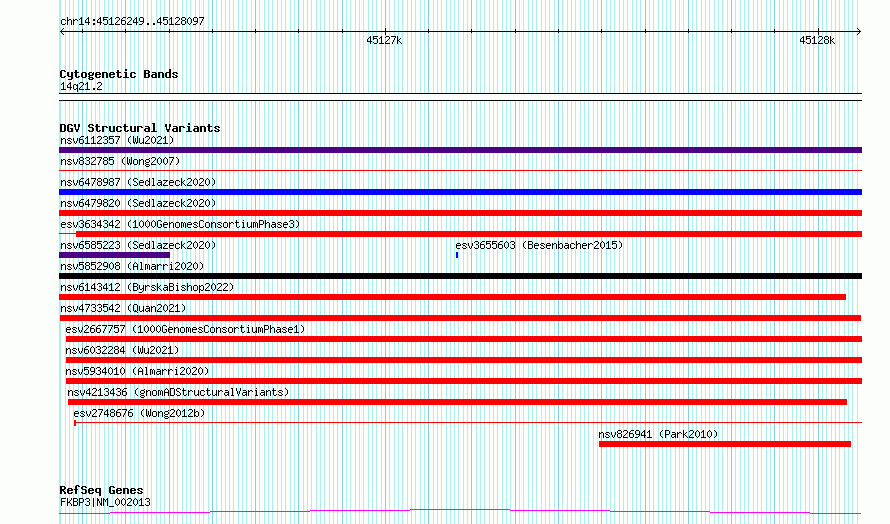Click the red nsv4733542 variant bar
This screenshot has height=524, width=890.
pos(460,318)
